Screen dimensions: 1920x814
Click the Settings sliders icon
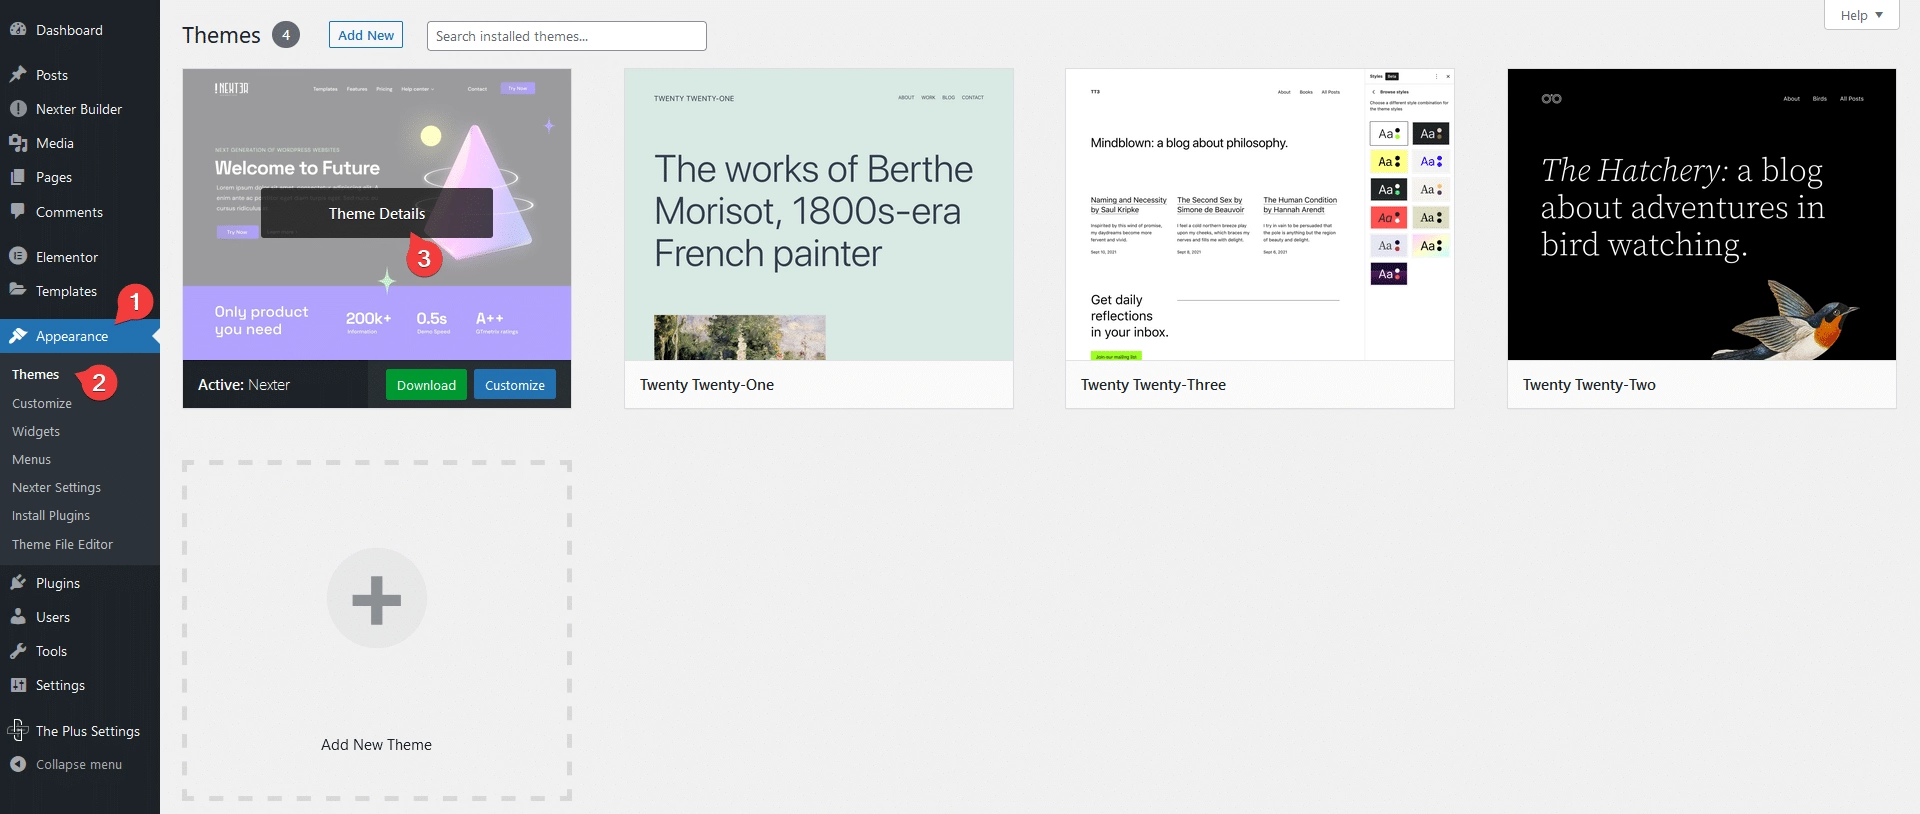click(18, 685)
